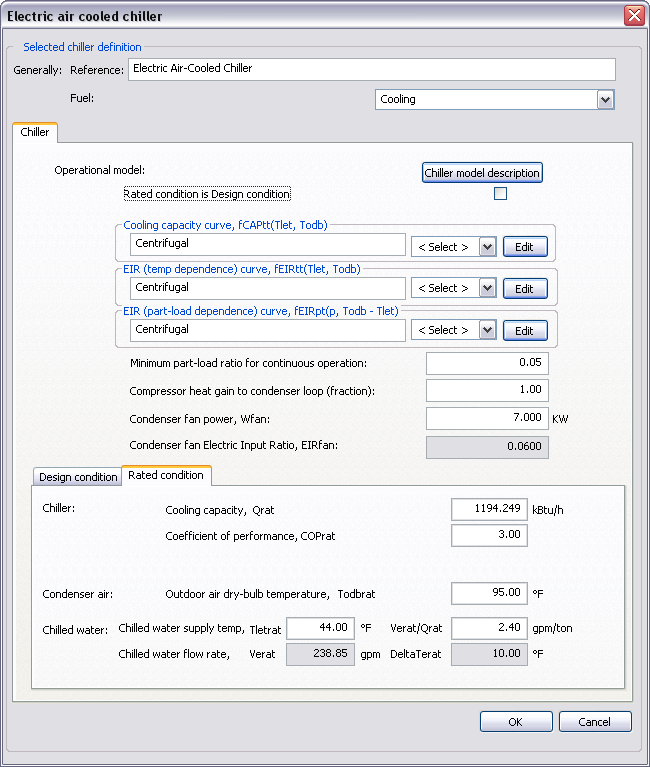
Task: Open the Fuel dropdown showing Cooling
Action: point(604,99)
